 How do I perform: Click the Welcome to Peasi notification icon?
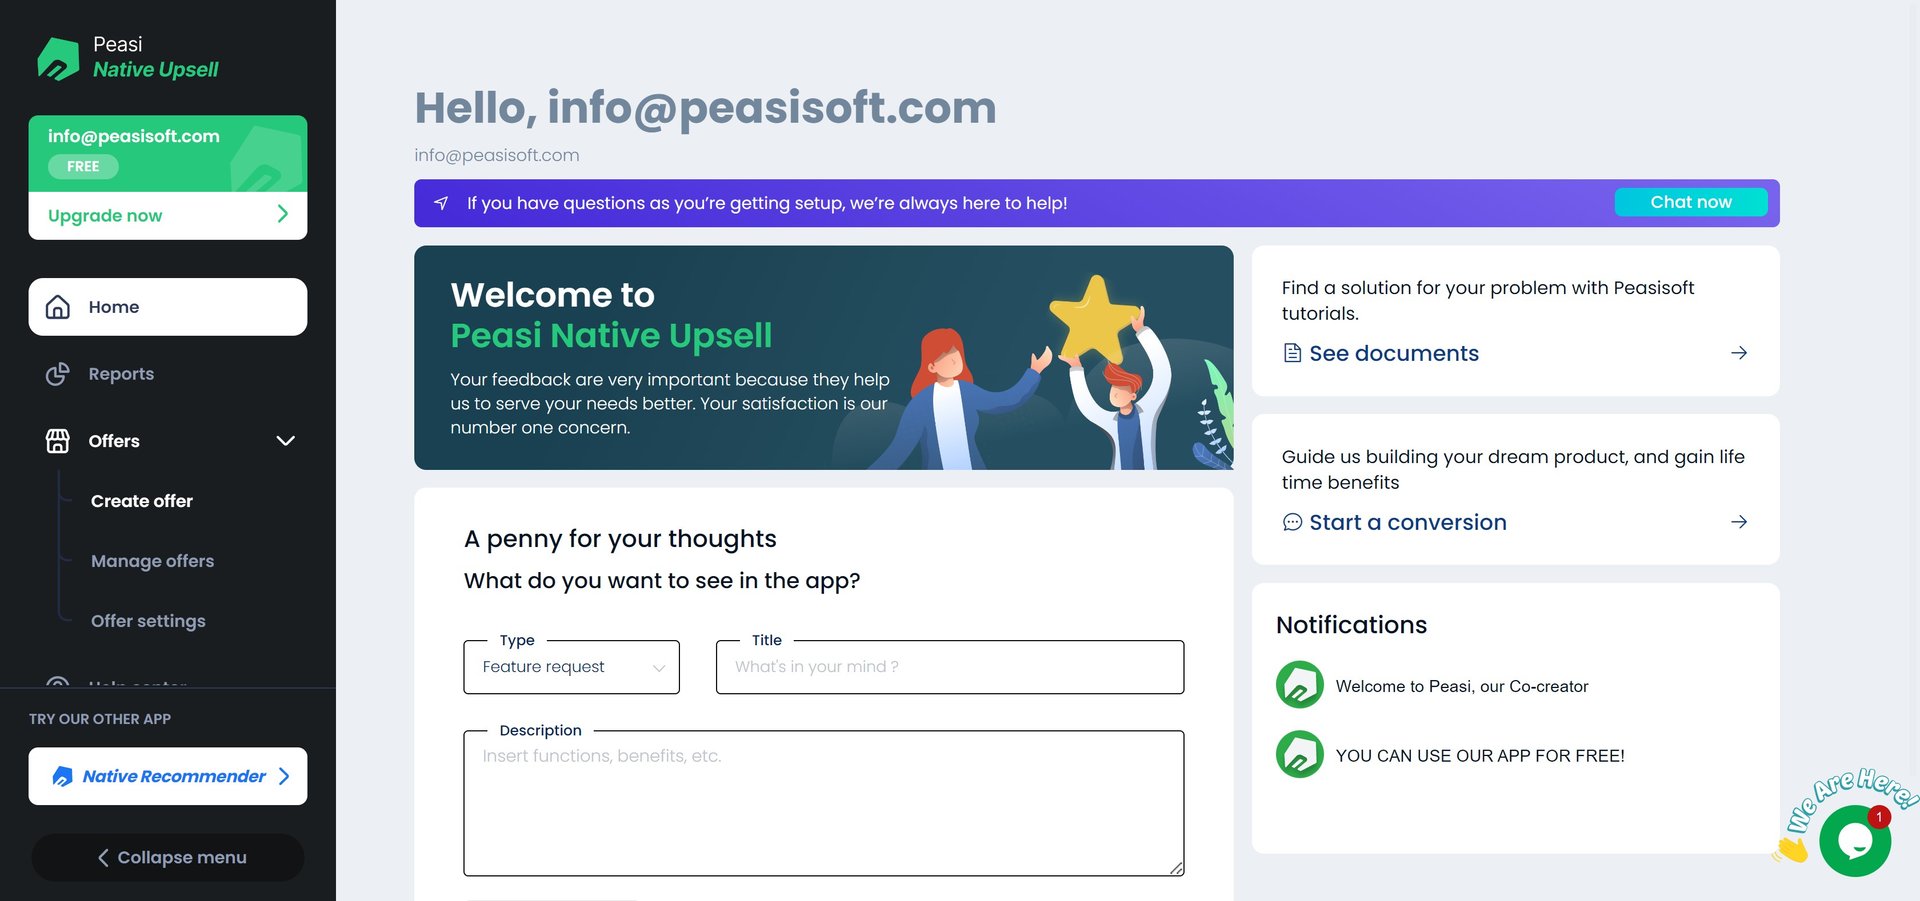[1300, 685]
